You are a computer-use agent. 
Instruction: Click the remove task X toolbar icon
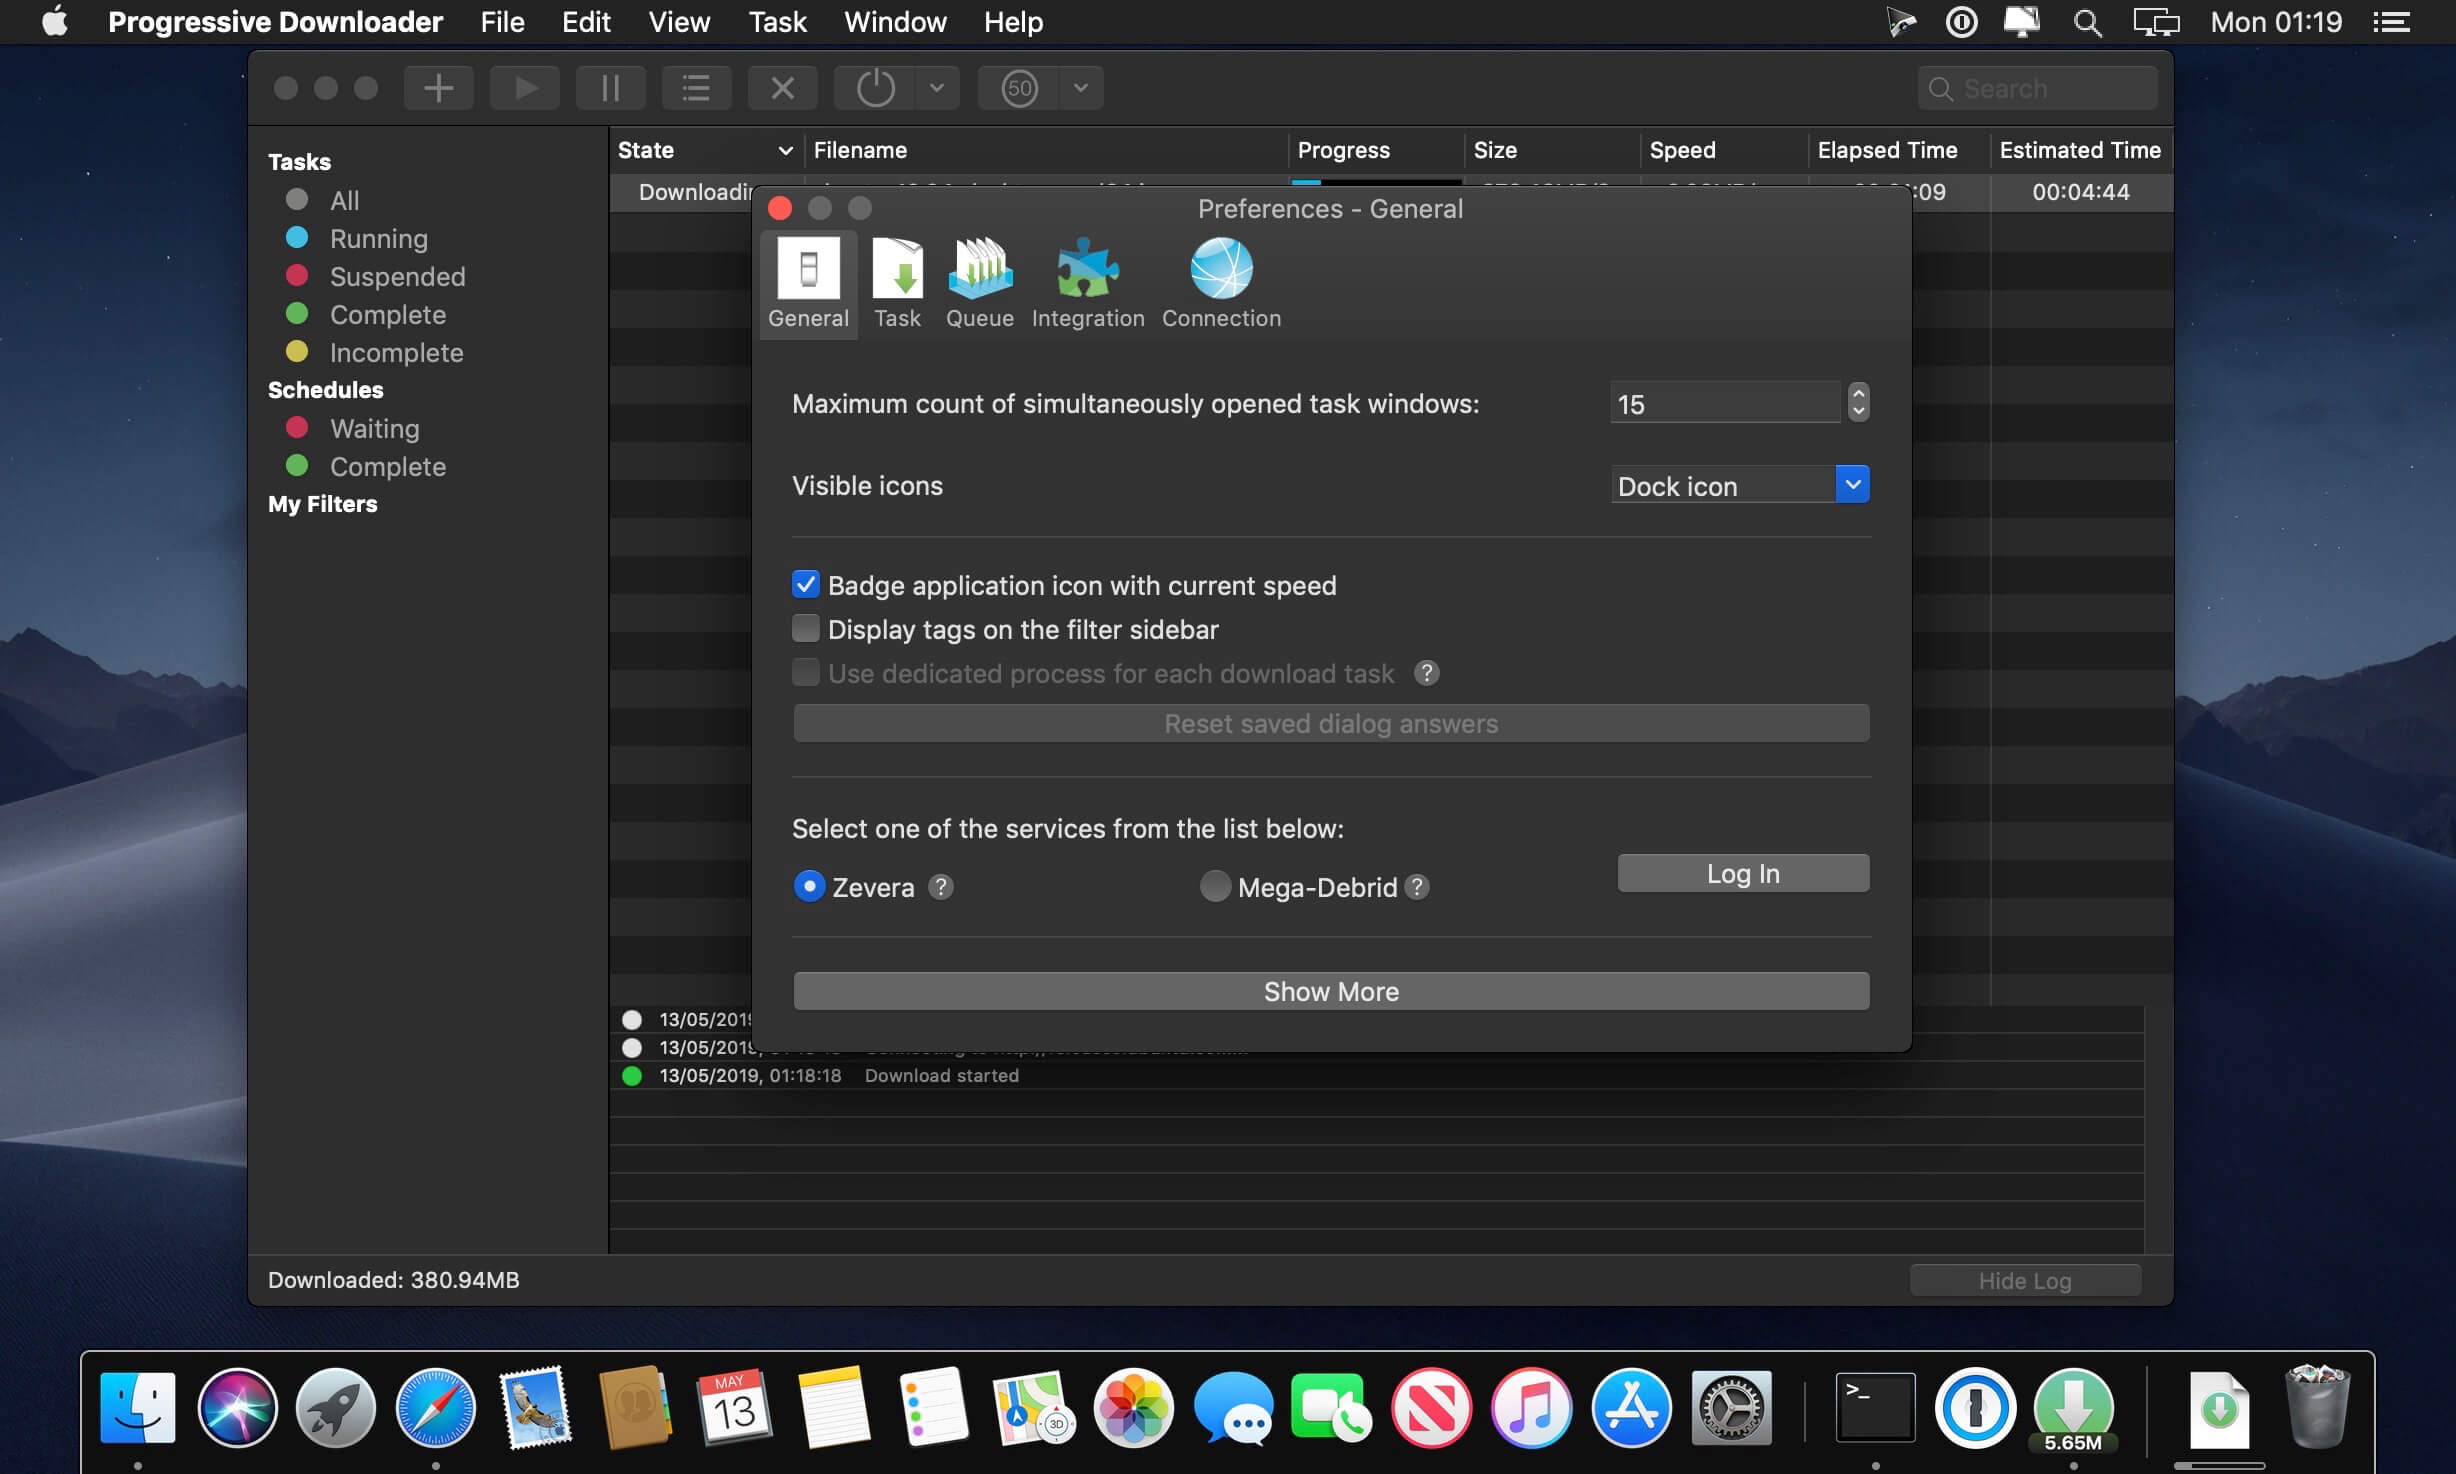coord(782,88)
